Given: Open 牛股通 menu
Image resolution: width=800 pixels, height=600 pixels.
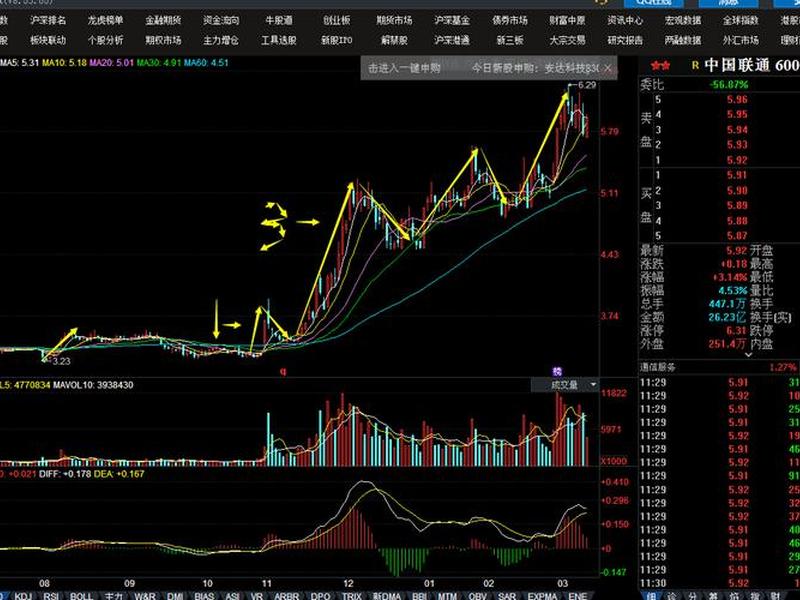Looking at the screenshot, I should [x=279, y=21].
